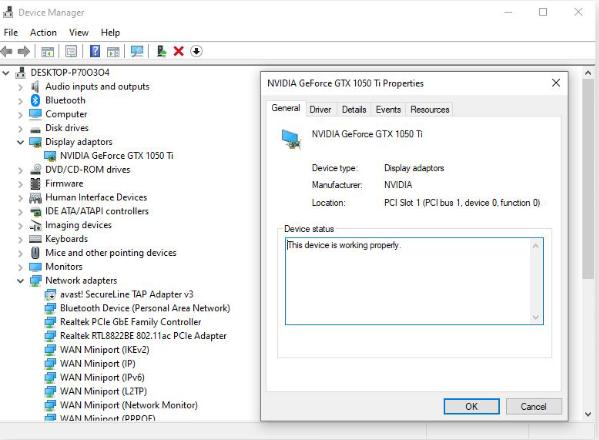Select WAN Miniport (Network Monitor)

129,405
